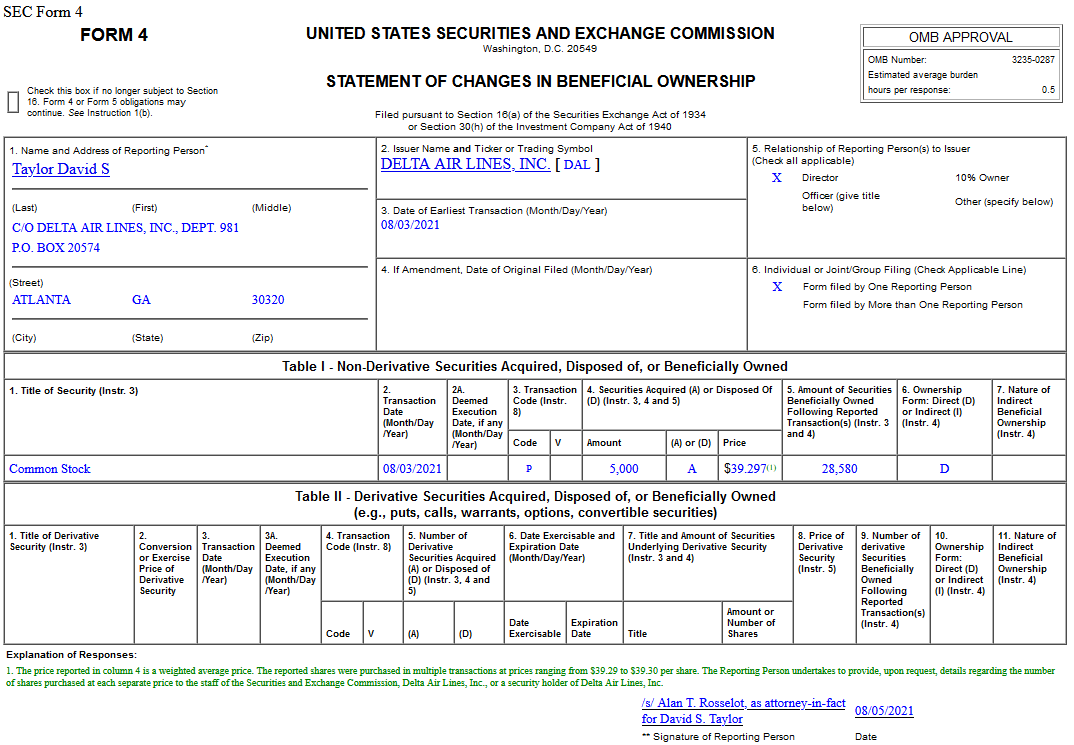Select the C/O DELTA AIR LINES, INC., DEPT. 981 address line

[125, 228]
